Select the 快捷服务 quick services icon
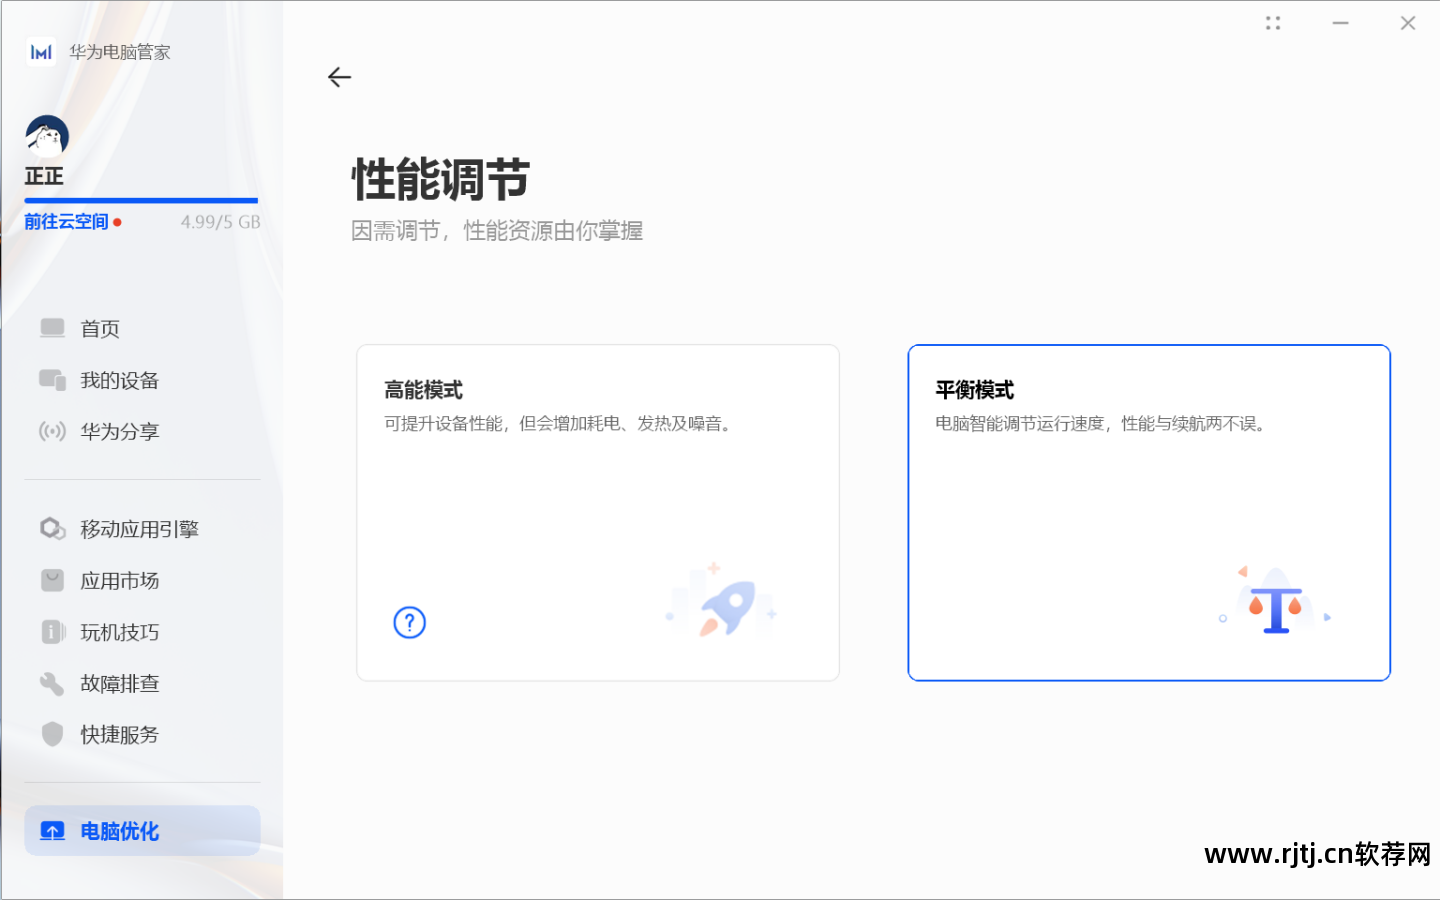 [x=52, y=734]
